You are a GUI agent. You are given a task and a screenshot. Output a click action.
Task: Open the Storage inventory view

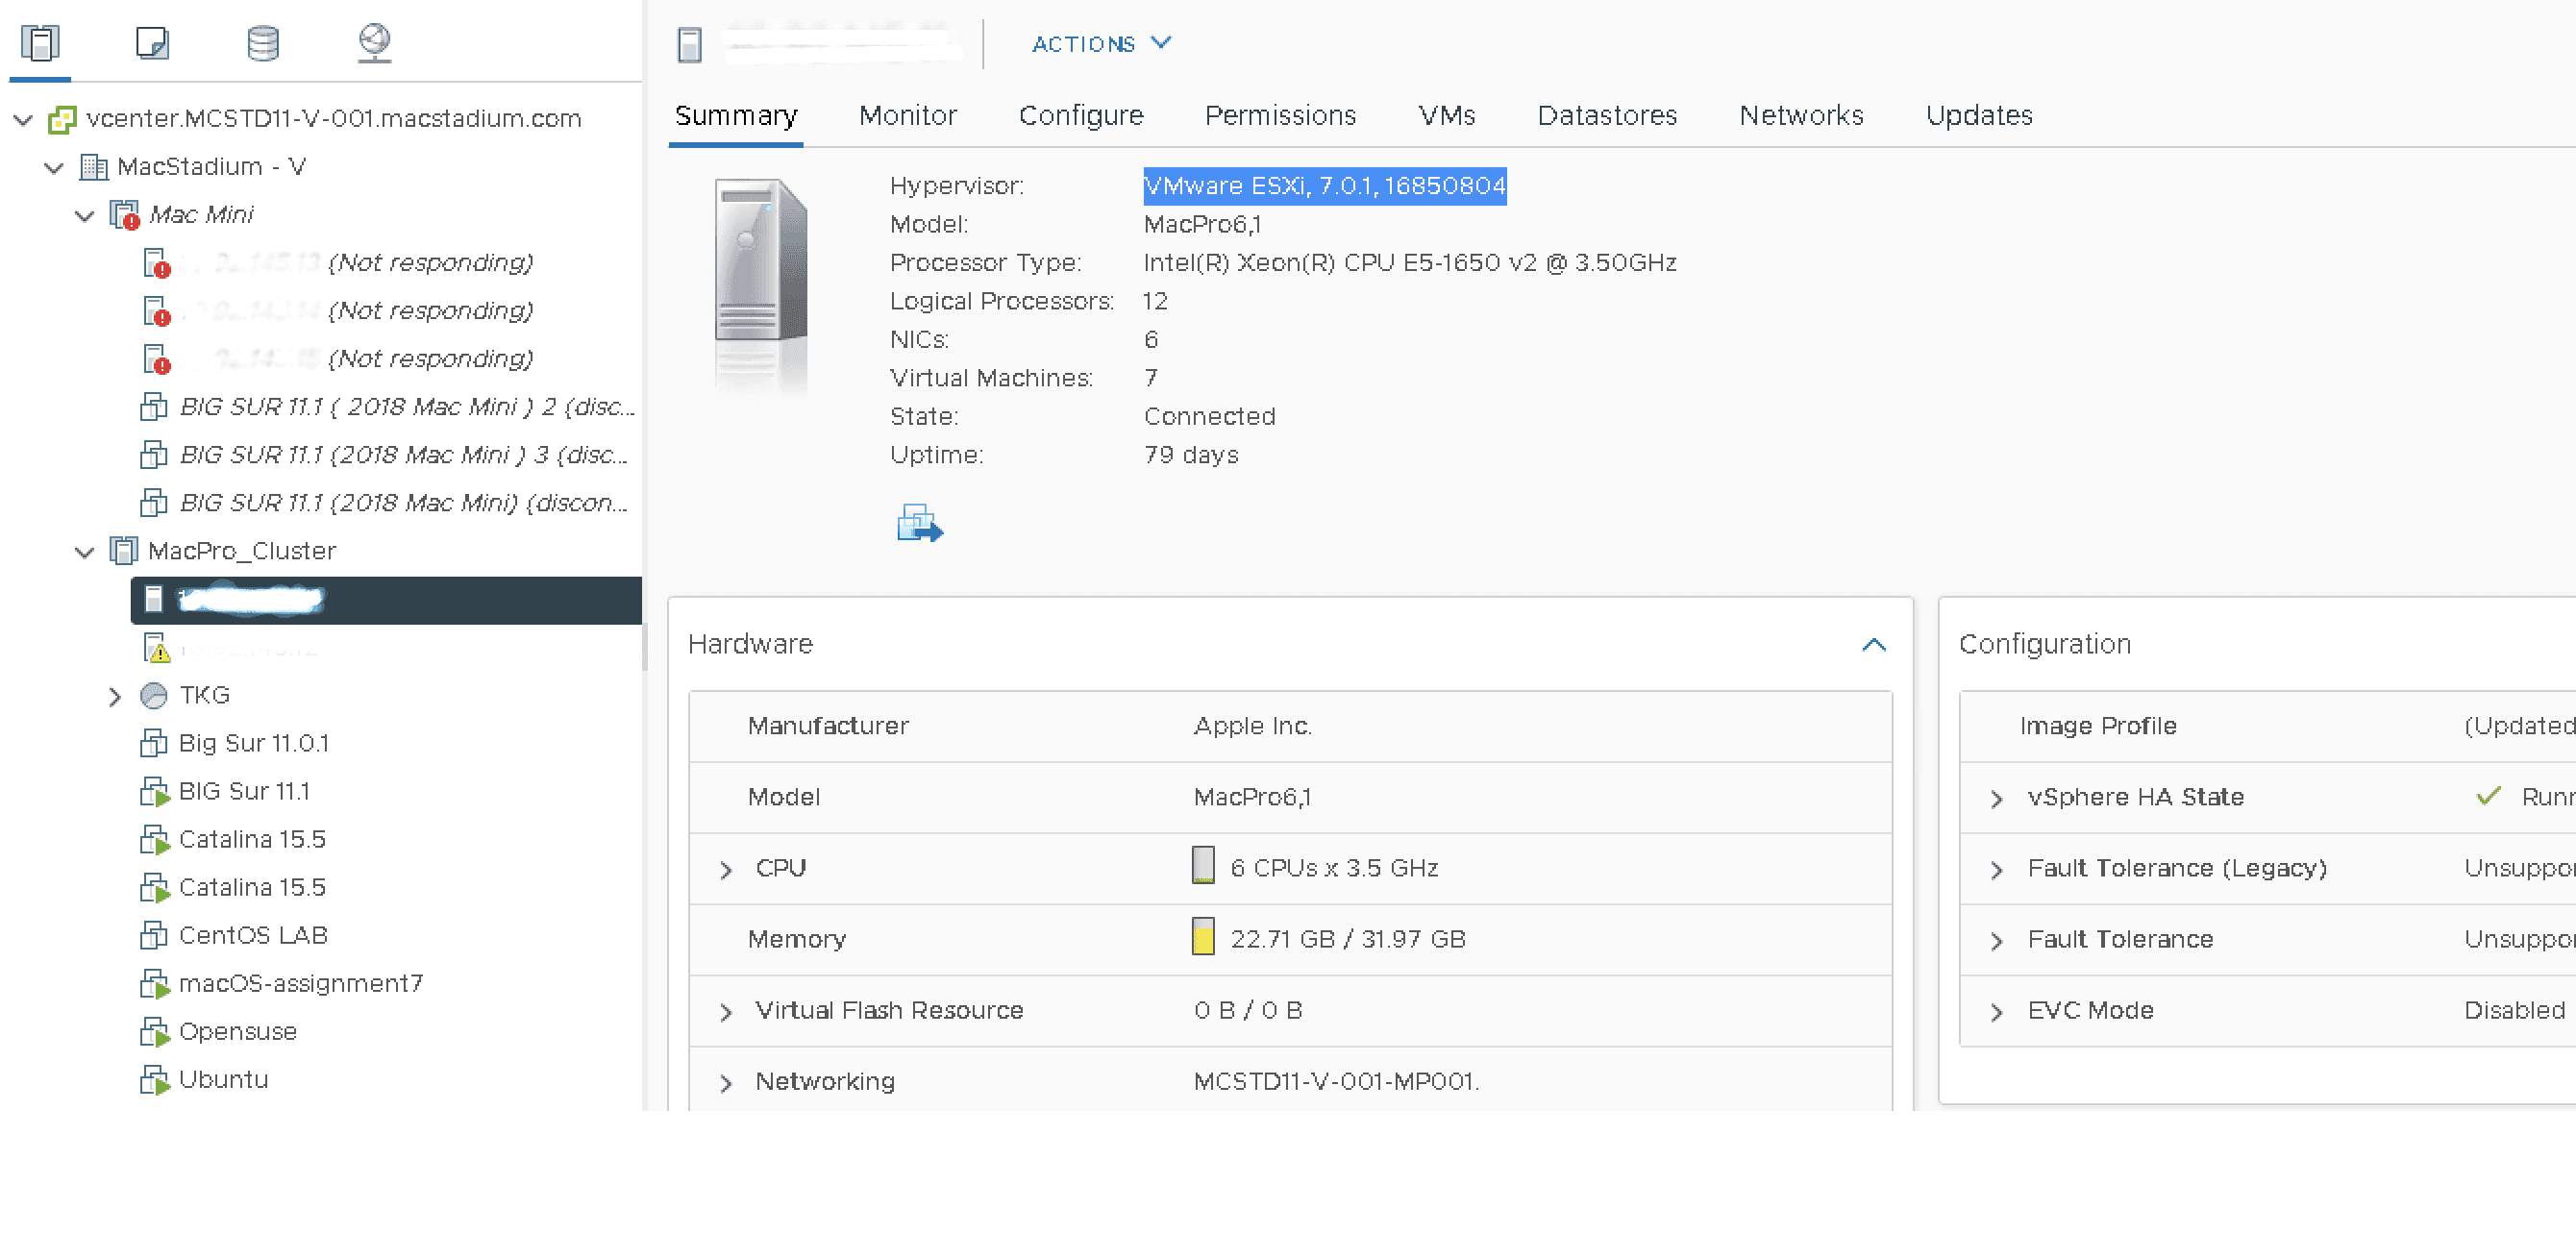pyautogui.click(x=262, y=43)
